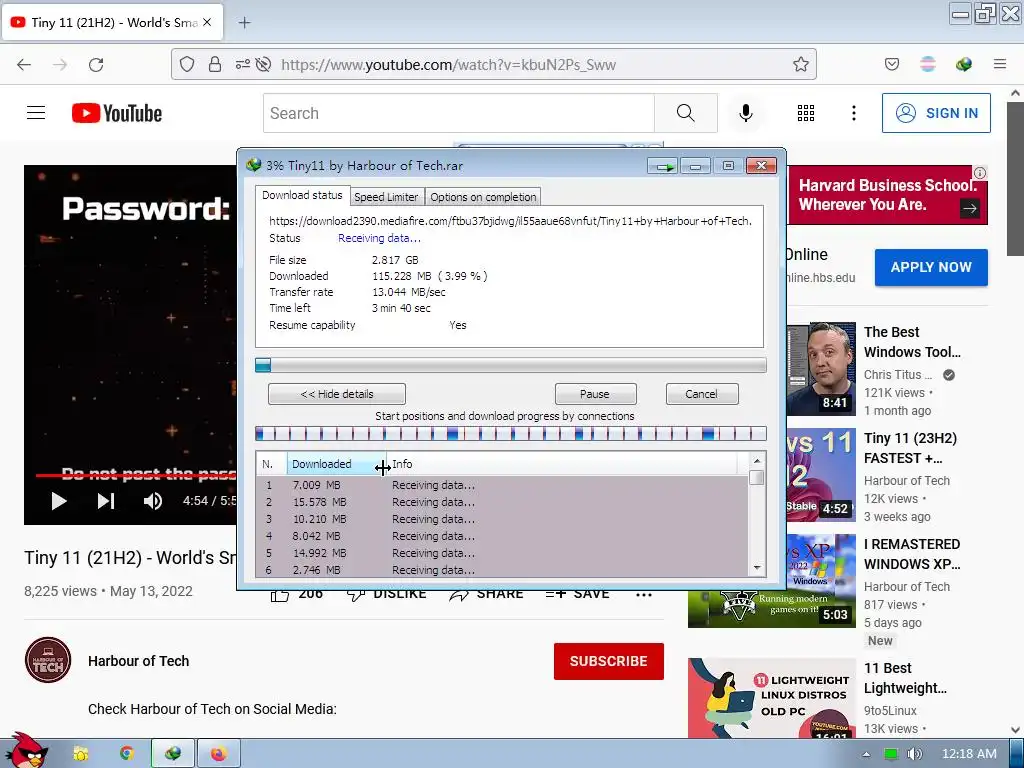Go to YouTube home via logo

tap(117, 113)
